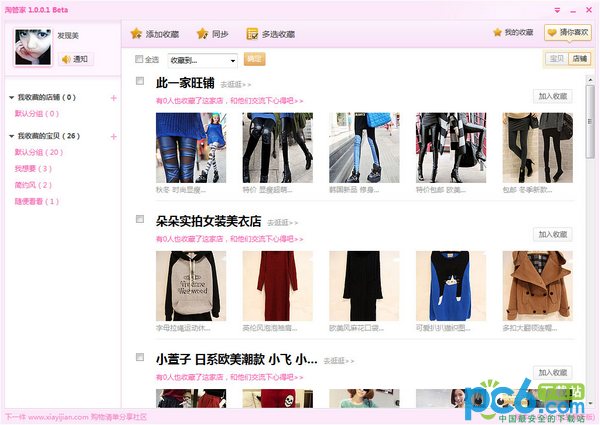The height and width of the screenshot is (425, 600).
Task: Open the title bar menu arrow icon
Action: pos(557,10)
